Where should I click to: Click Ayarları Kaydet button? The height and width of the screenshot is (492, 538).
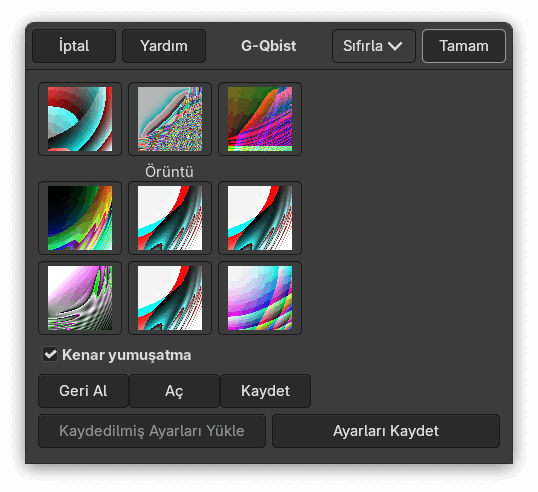coord(386,431)
